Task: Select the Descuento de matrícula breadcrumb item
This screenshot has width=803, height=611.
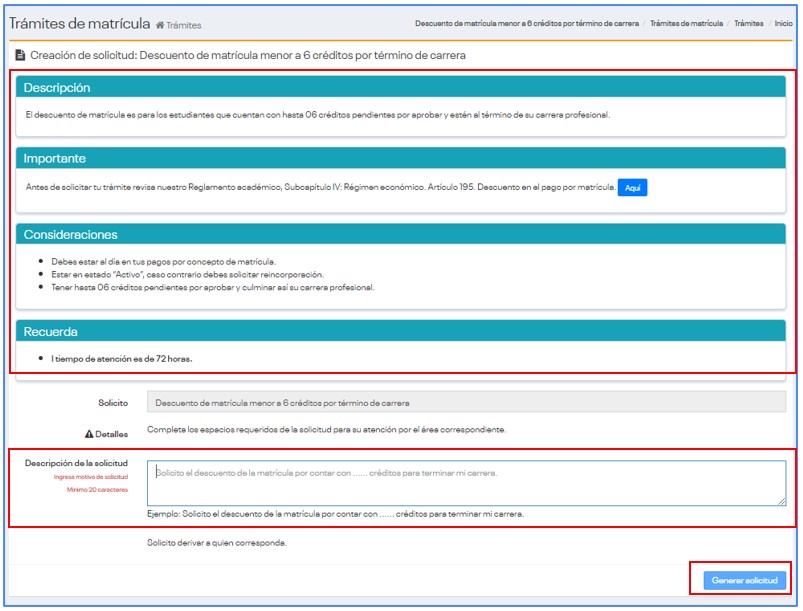Action: (526, 23)
